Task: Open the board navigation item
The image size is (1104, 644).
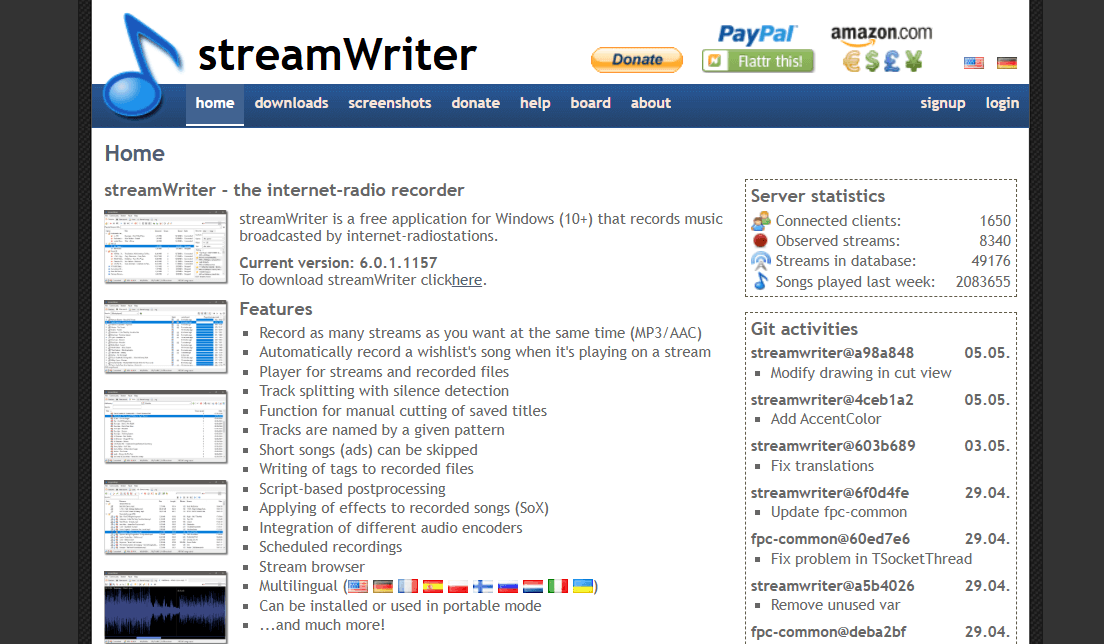Action: 590,103
